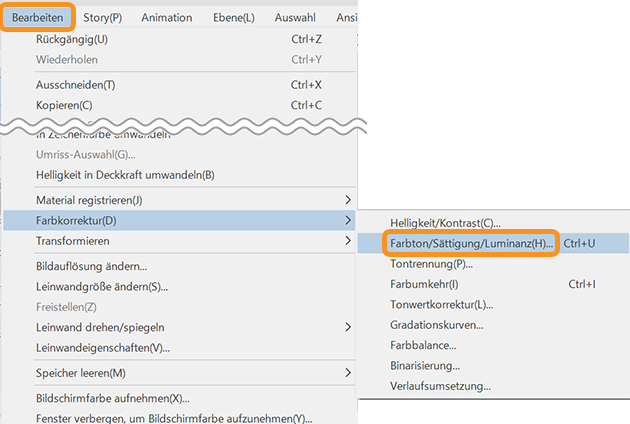
Task: Open Bildauflösung ändern dialog
Action: [91, 266]
